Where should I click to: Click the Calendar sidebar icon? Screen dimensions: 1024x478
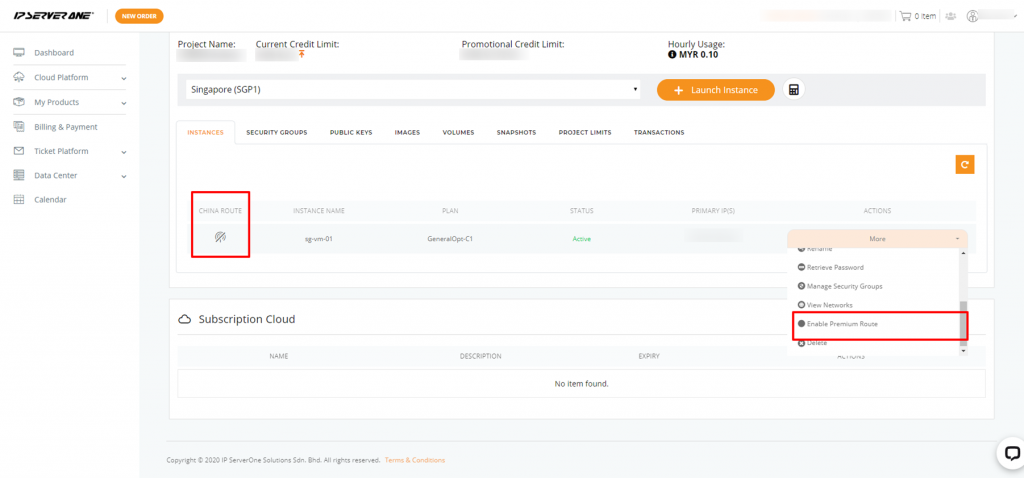pyautogui.click(x=19, y=199)
